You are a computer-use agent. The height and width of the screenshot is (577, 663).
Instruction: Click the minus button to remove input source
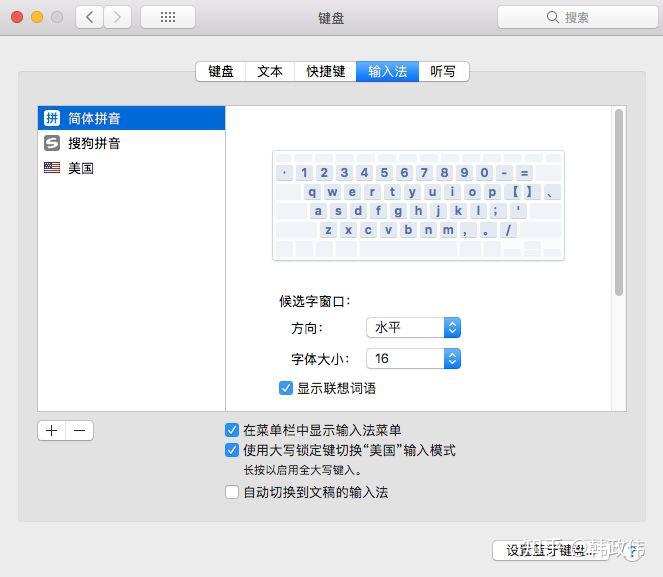tap(79, 431)
